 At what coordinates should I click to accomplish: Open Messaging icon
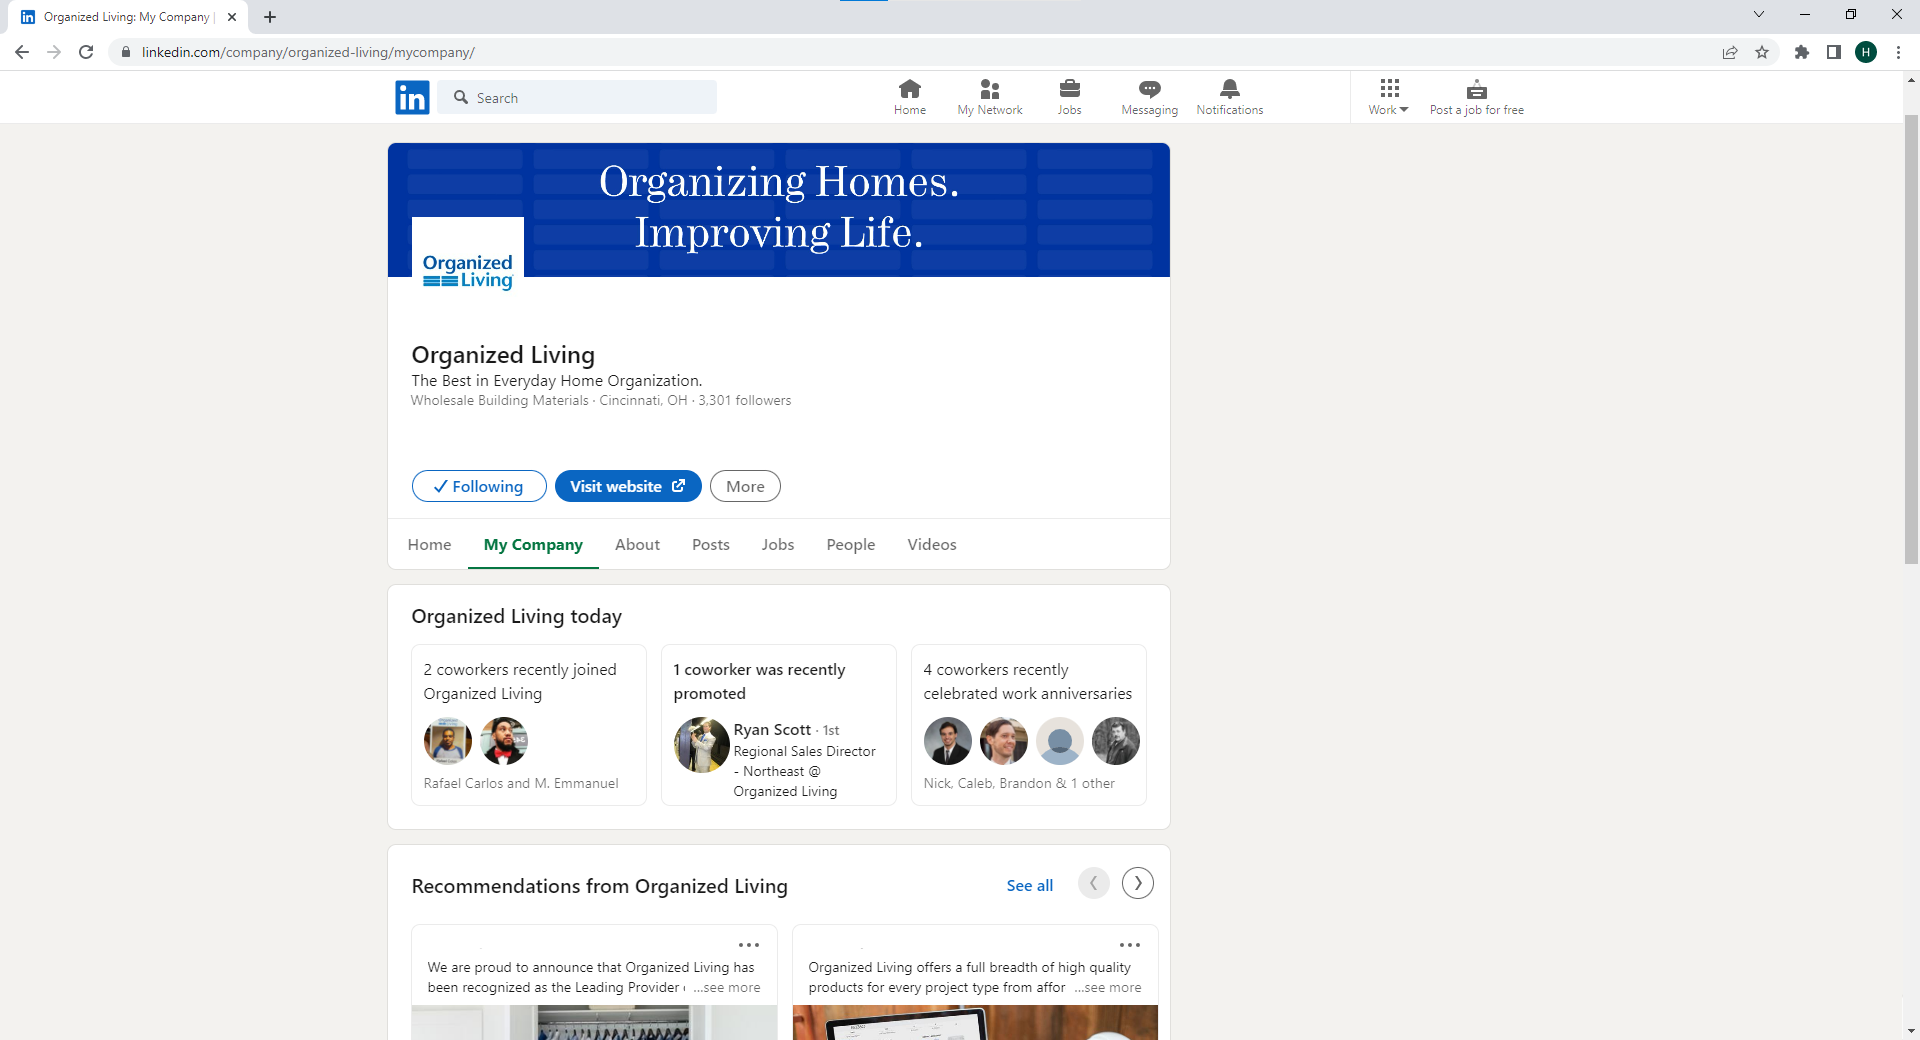point(1149,97)
